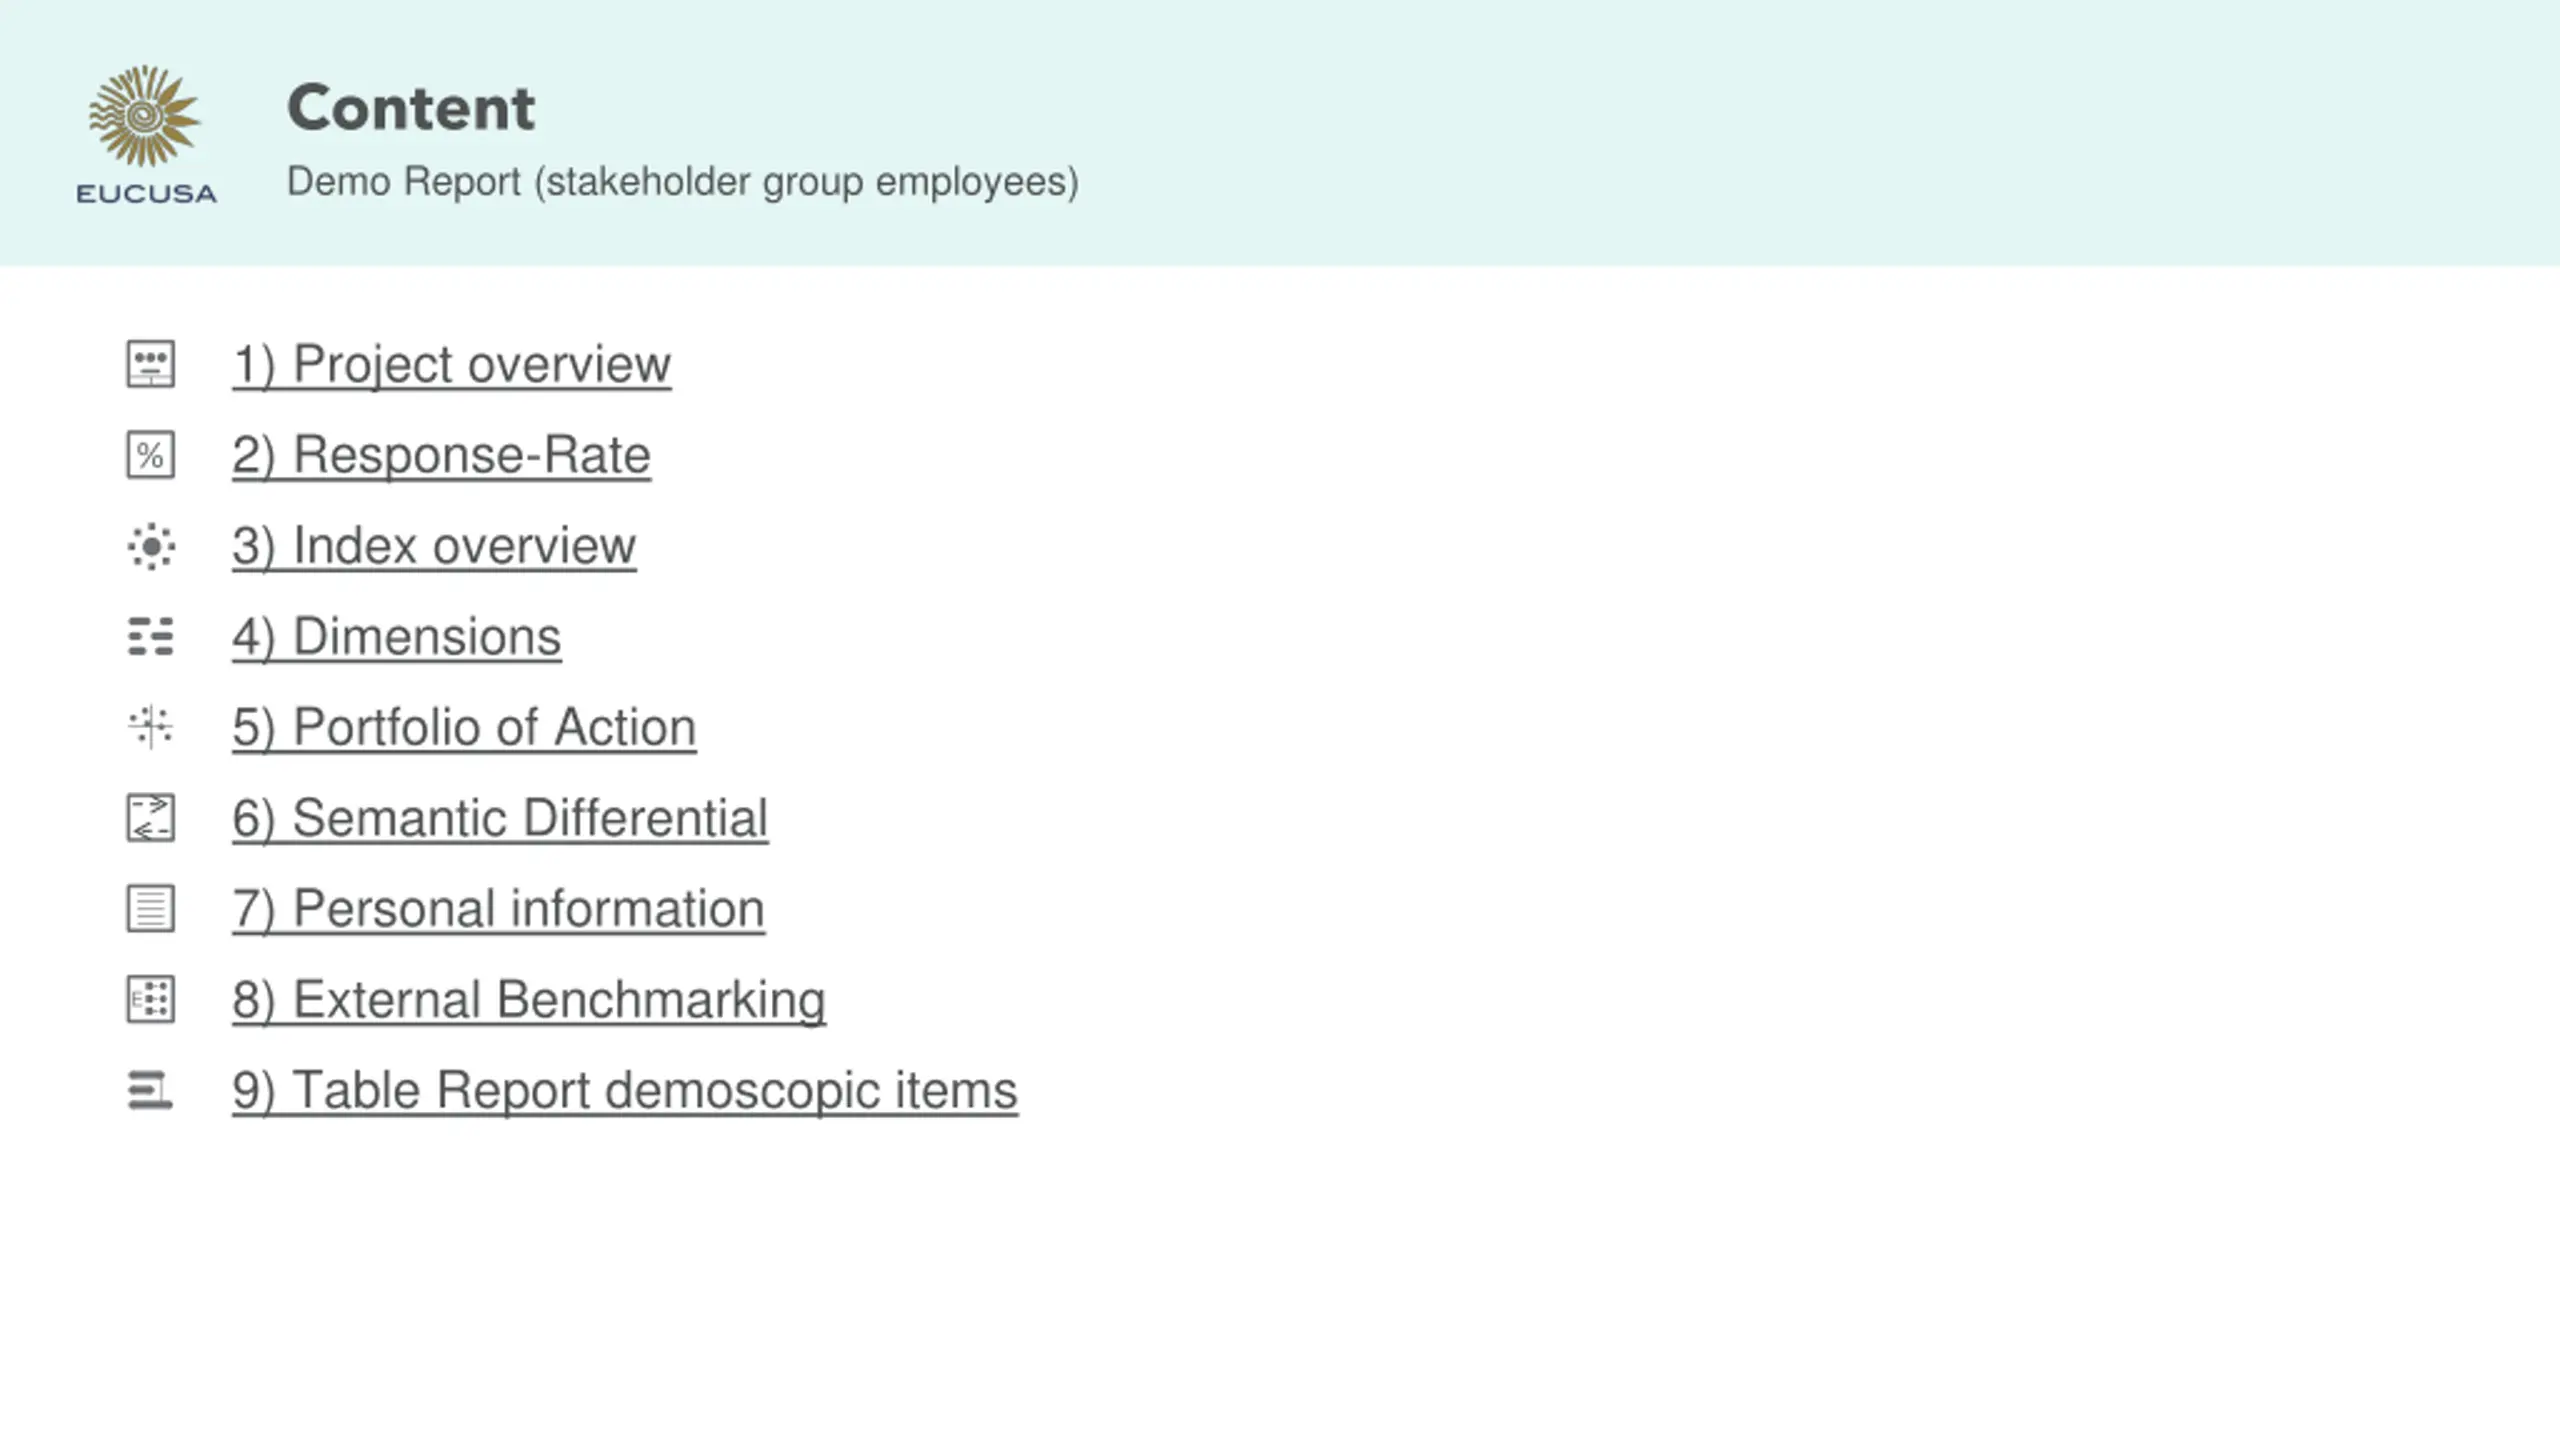Click the Project overview presentation icon
This screenshot has height=1440, width=2560.
point(150,364)
